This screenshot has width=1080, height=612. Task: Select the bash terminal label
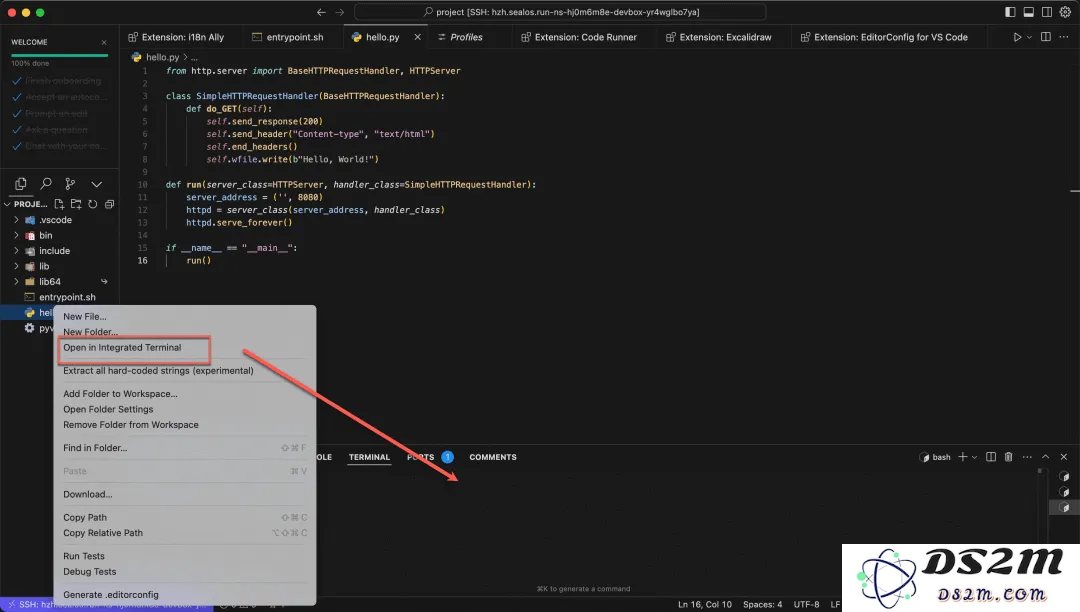point(935,457)
